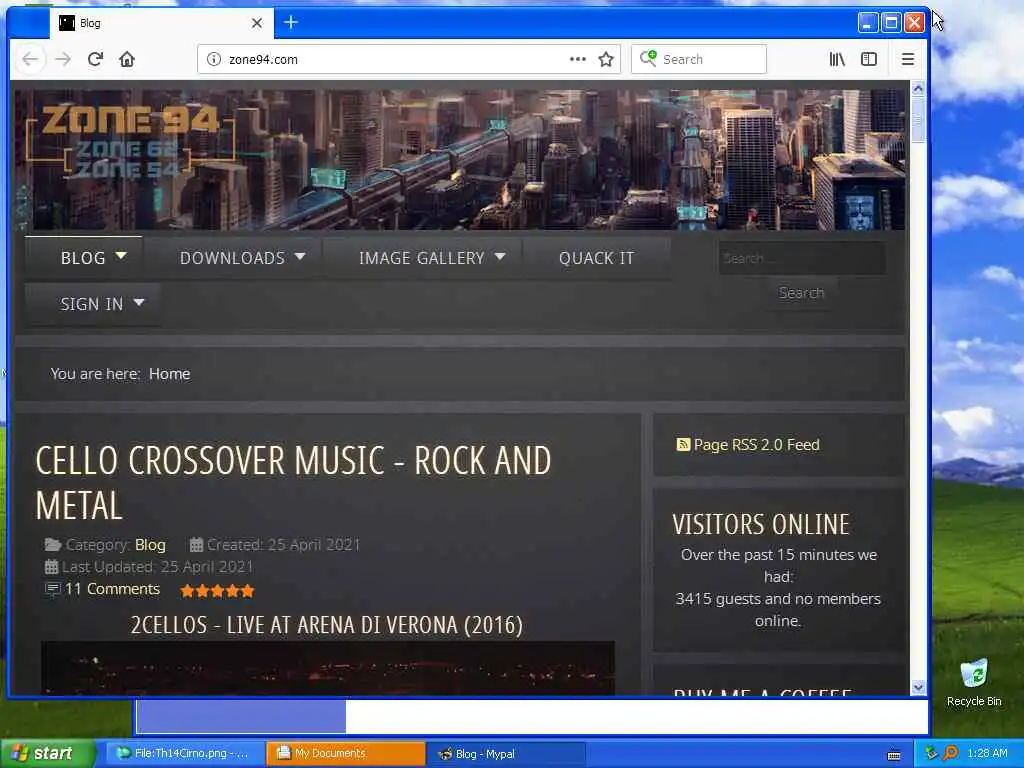The width and height of the screenshot is (1024, 768).
Task: Close the Blog tab
Action: click(257, 23)
